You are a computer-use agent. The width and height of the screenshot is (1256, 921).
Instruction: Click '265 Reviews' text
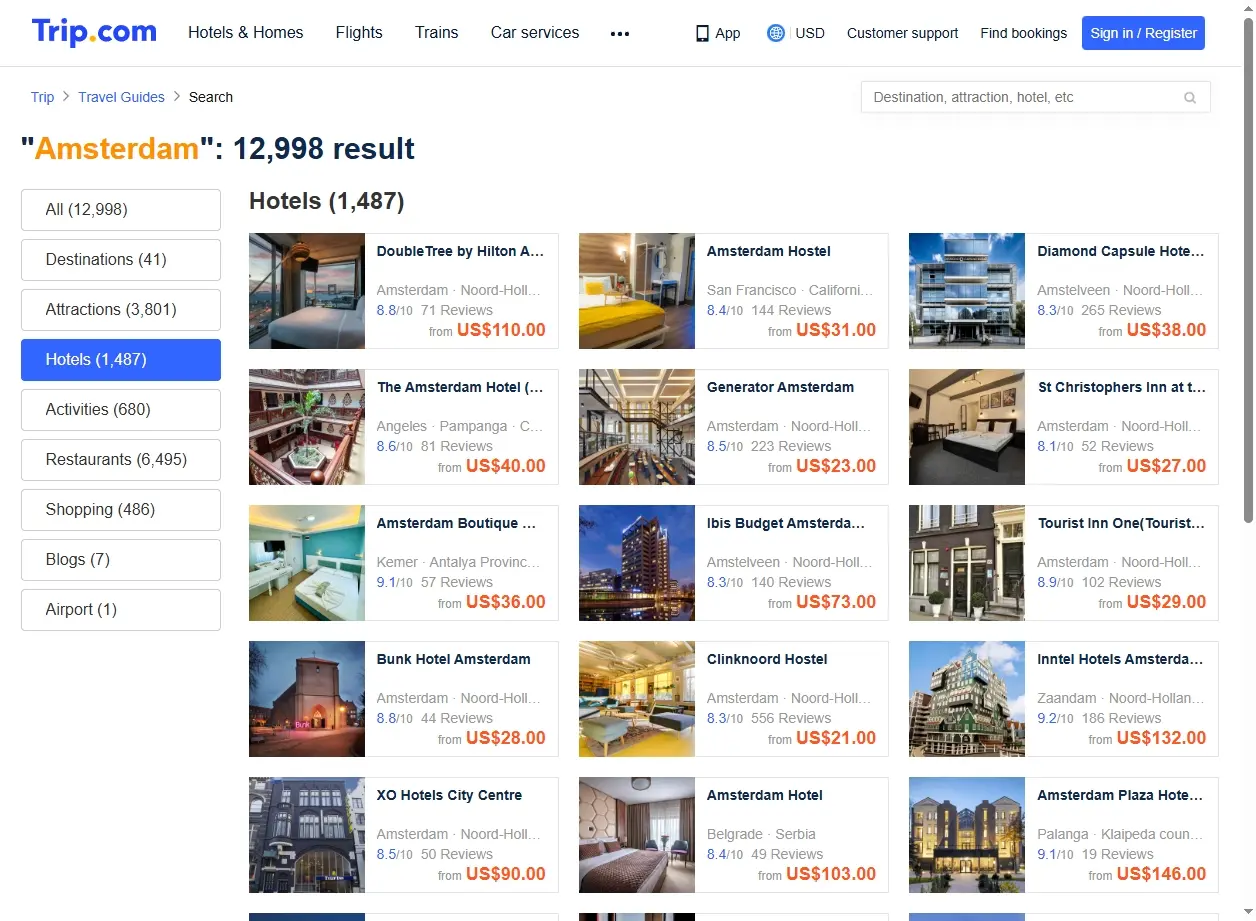coord(1121,310)
